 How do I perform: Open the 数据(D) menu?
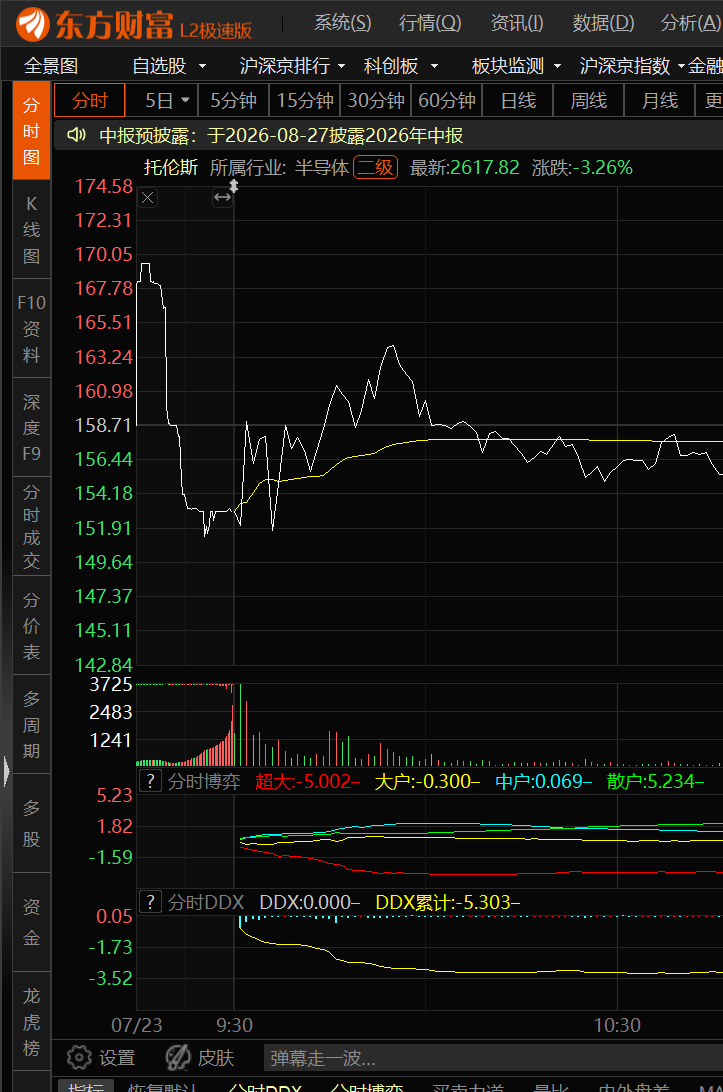click(x=603, y=23)
